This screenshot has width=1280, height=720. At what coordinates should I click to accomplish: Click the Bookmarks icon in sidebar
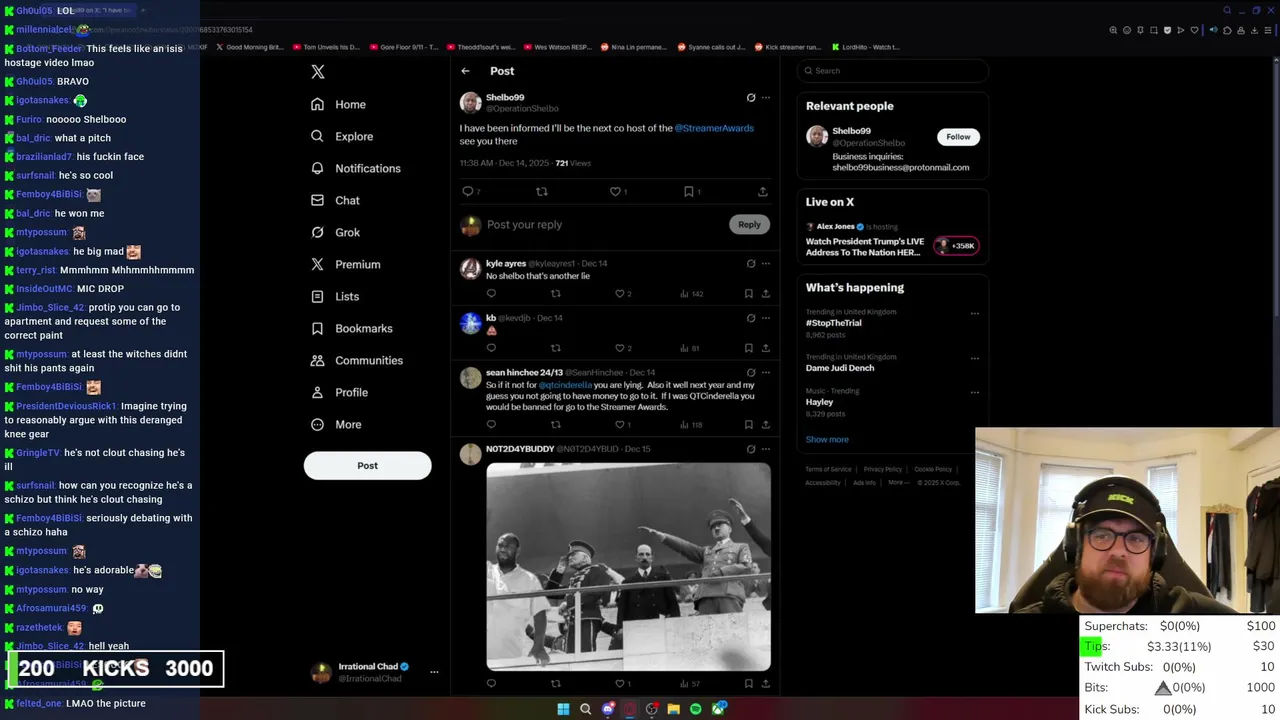coord(317,328)
